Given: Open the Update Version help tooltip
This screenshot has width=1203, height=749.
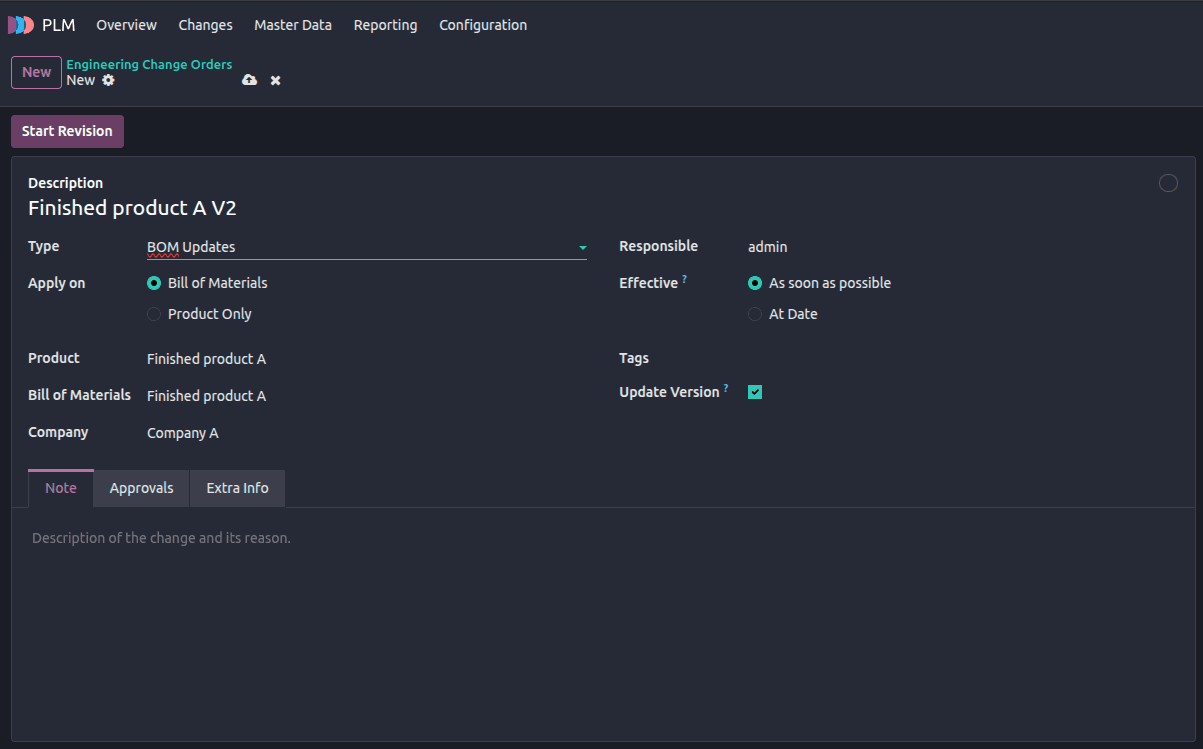Looking at the screenshot, I should point(726,388).
